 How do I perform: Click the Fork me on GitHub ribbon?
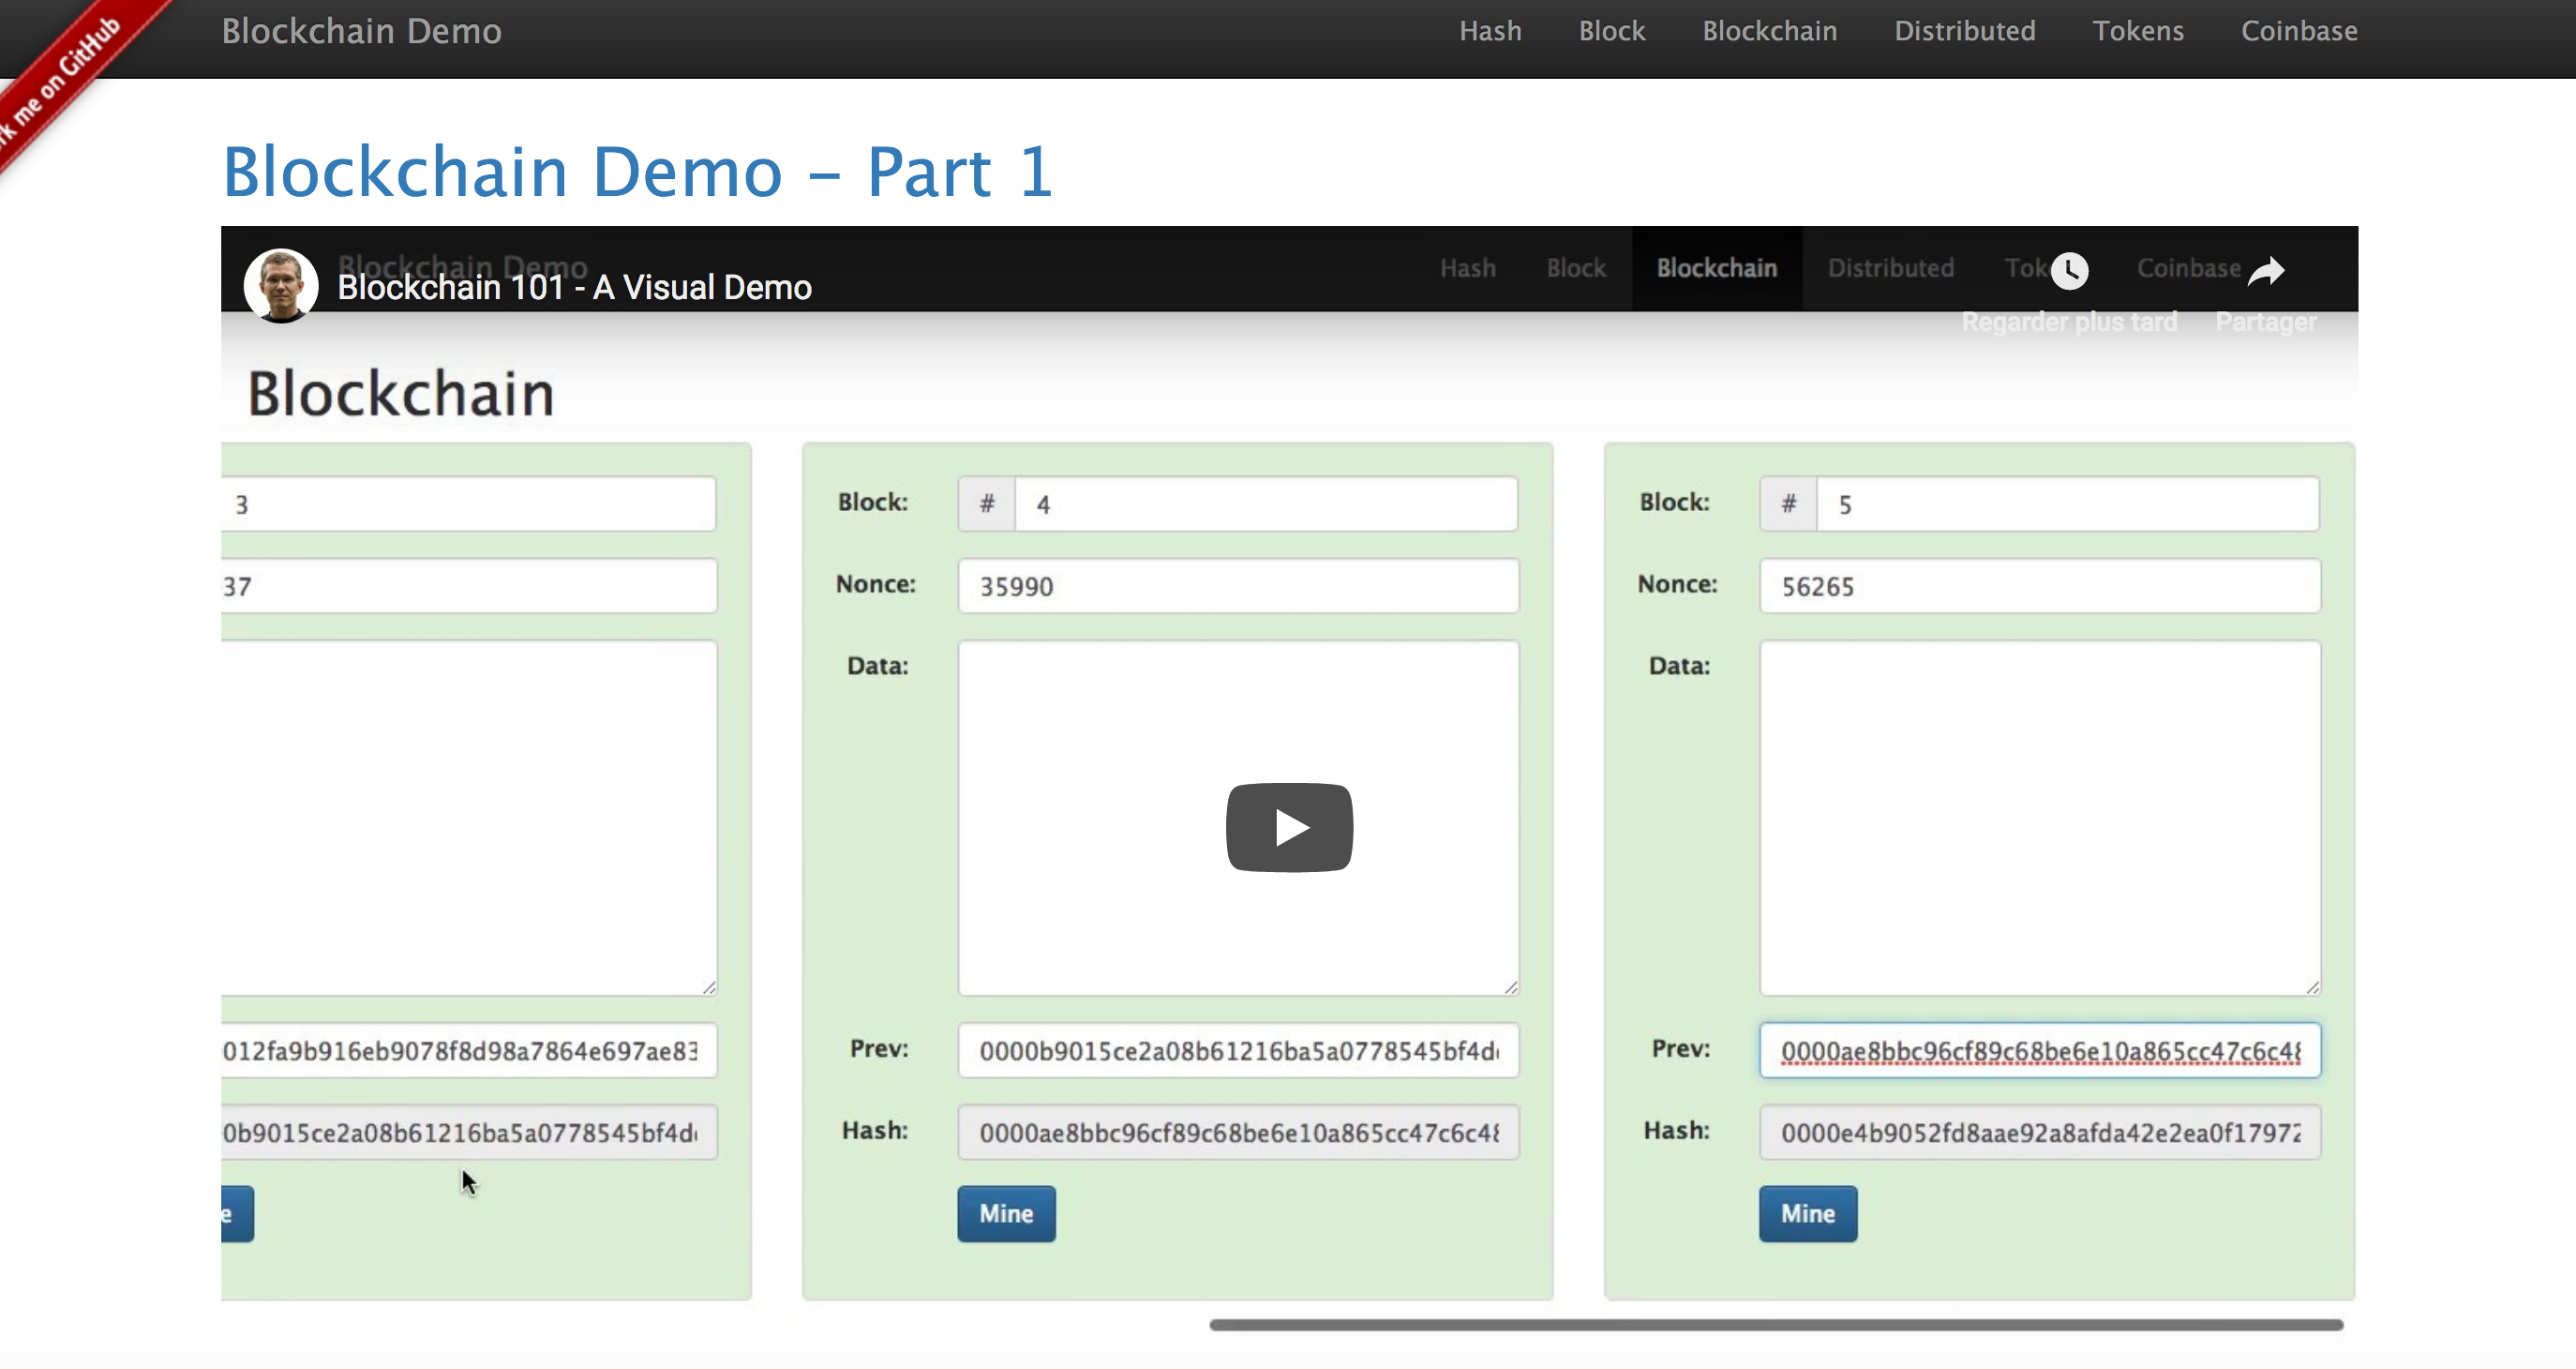60,80
